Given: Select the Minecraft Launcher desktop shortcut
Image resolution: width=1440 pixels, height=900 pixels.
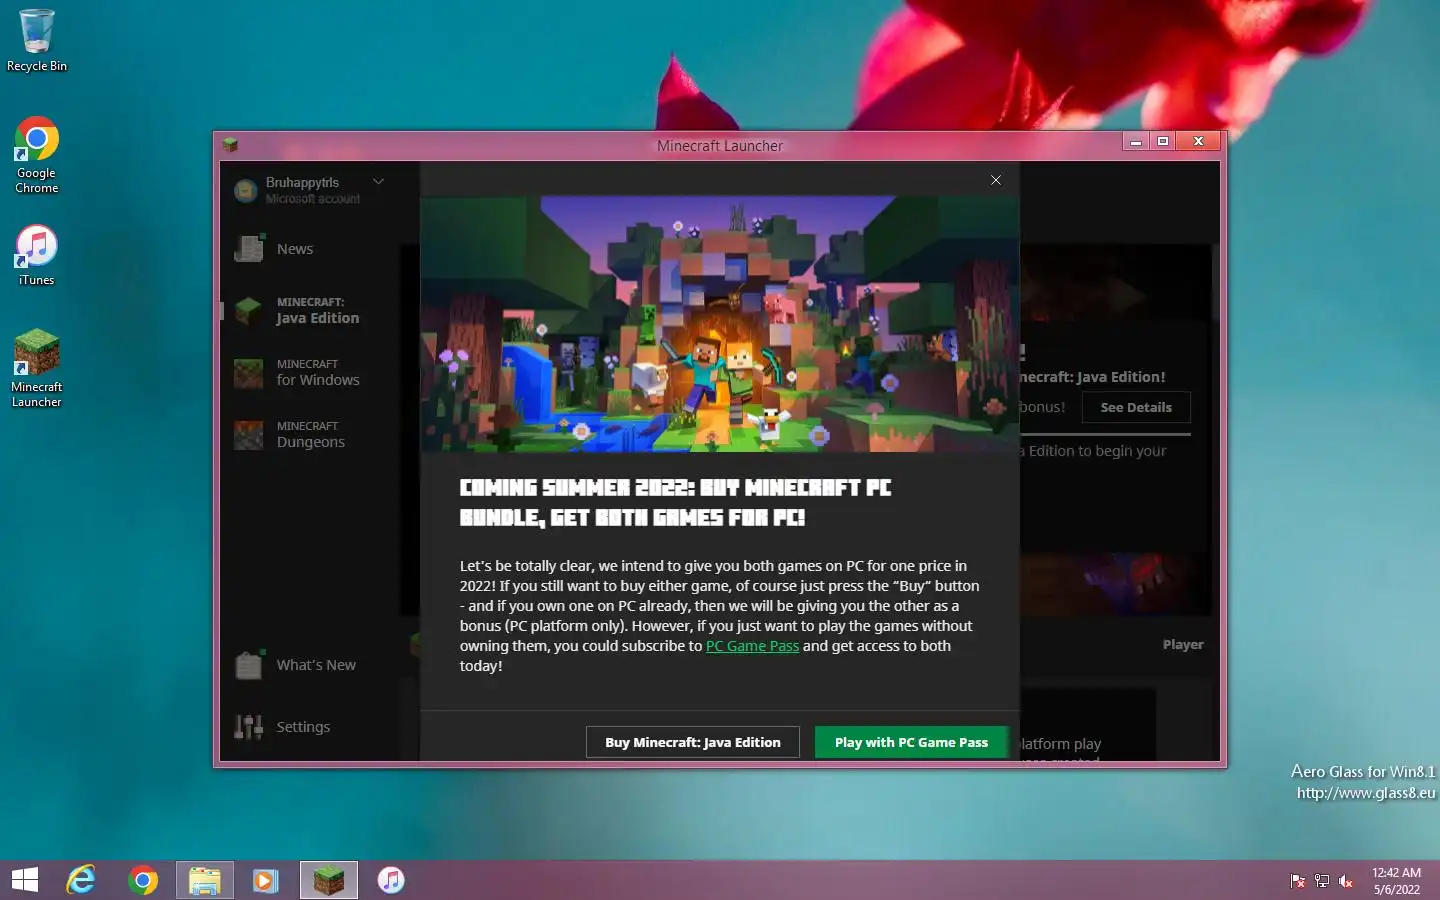Looking at the screenshot, I should click(x=37, y=368).
